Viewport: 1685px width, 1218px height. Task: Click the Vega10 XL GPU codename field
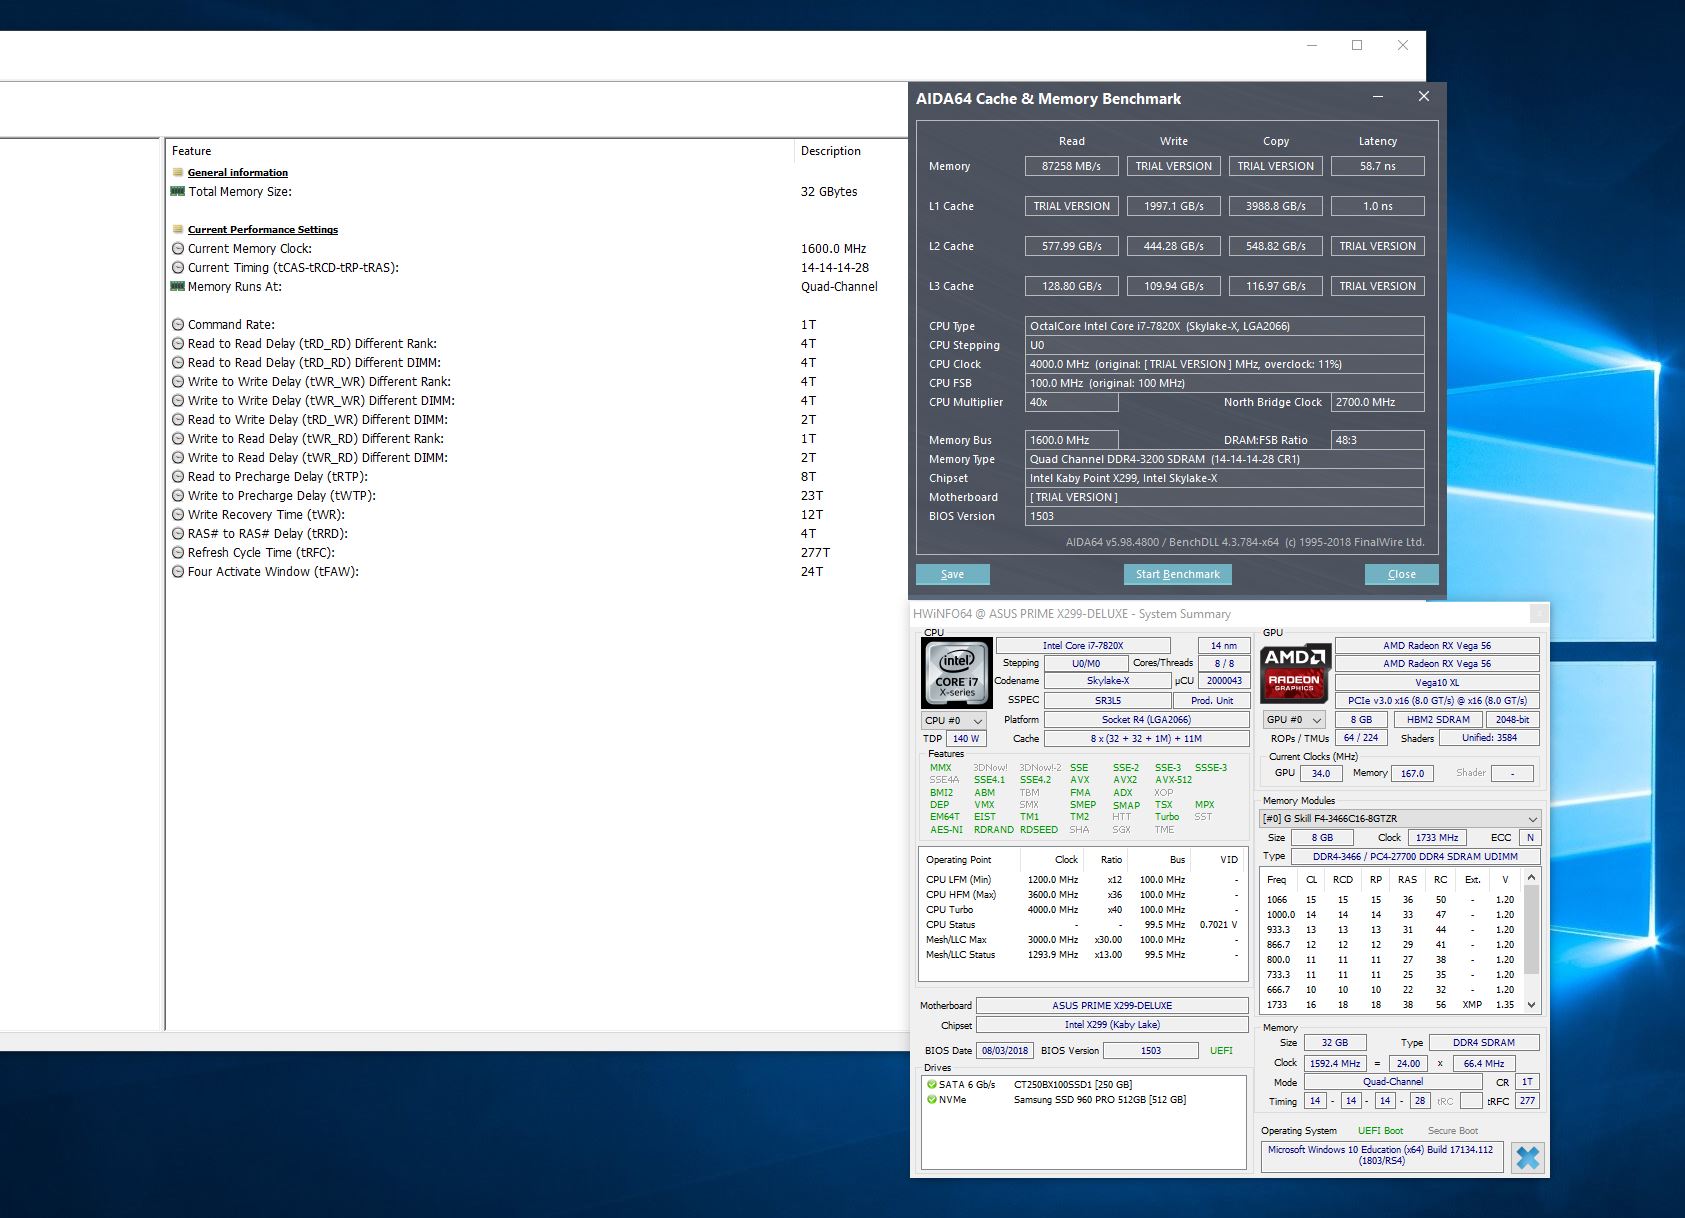[1436, 683]
